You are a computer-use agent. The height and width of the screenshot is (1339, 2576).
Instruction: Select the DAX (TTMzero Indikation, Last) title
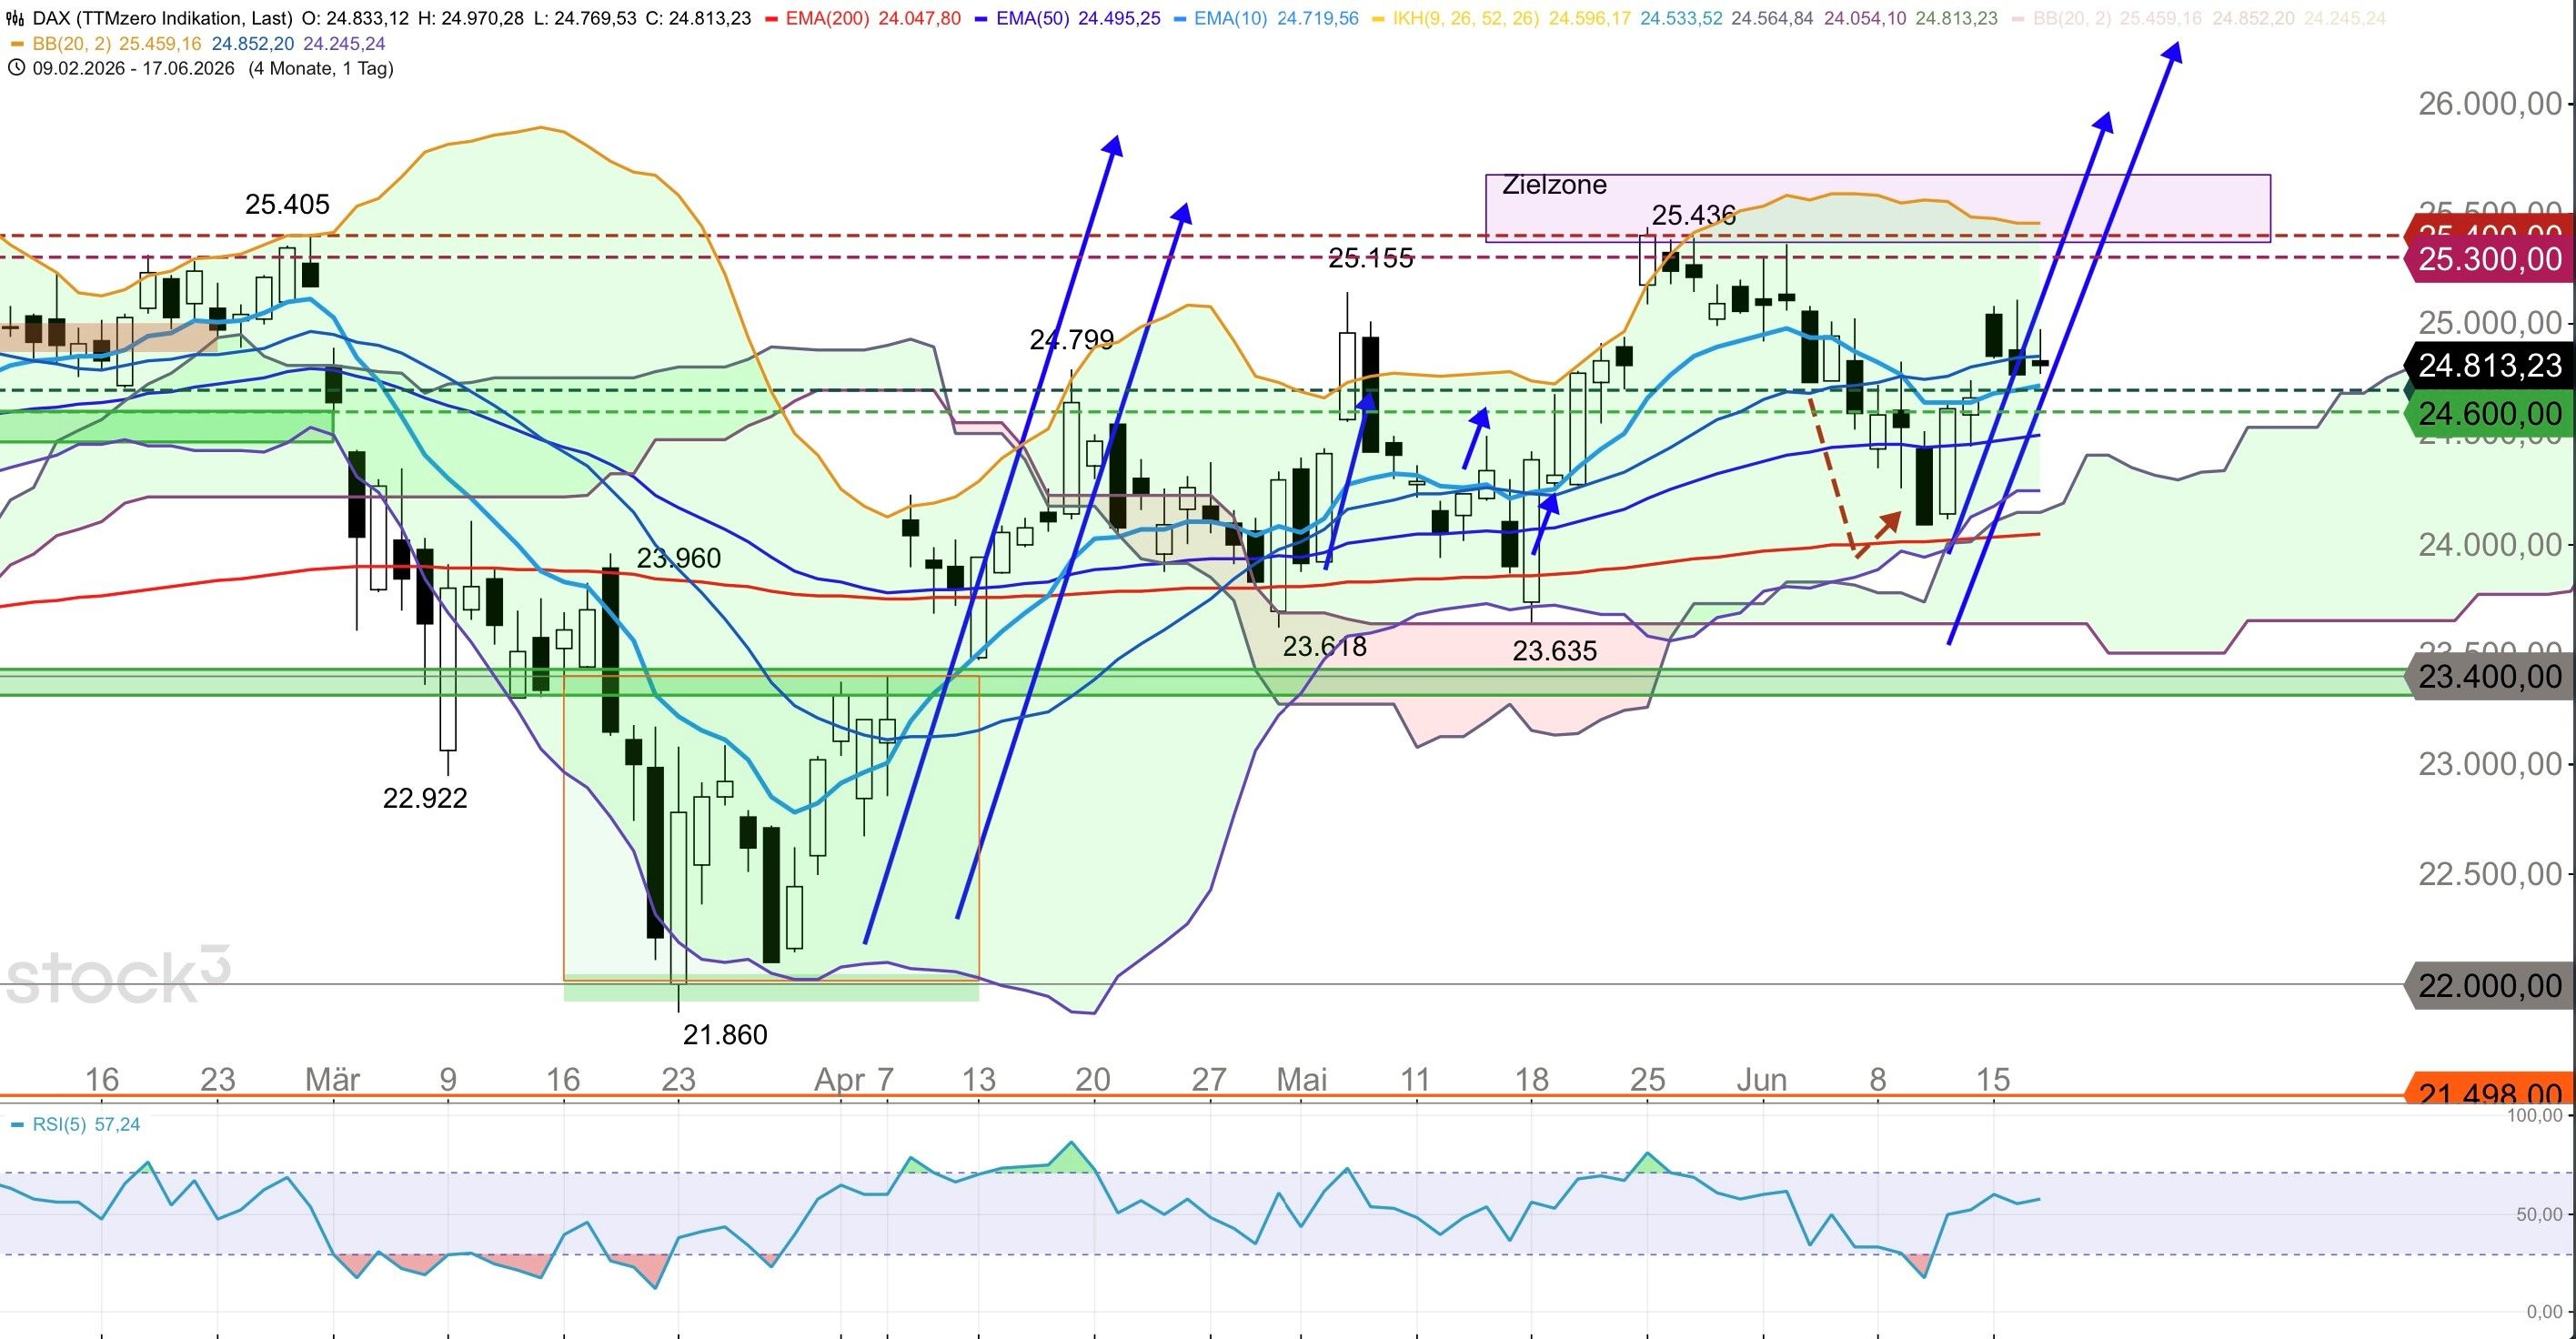coord(163,18)
